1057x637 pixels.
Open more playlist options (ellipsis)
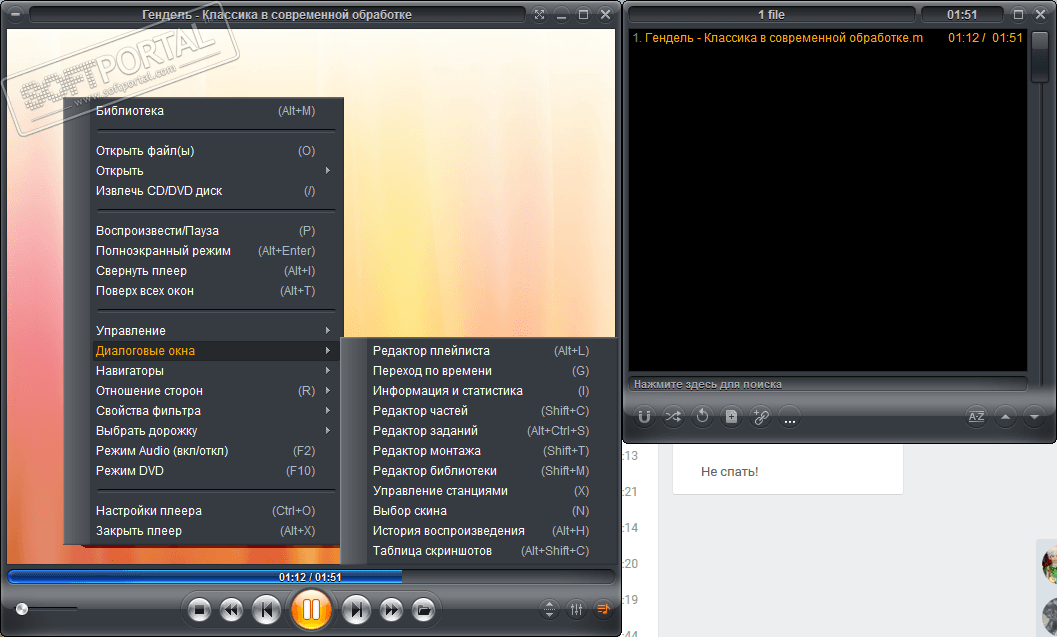point(790,417)
